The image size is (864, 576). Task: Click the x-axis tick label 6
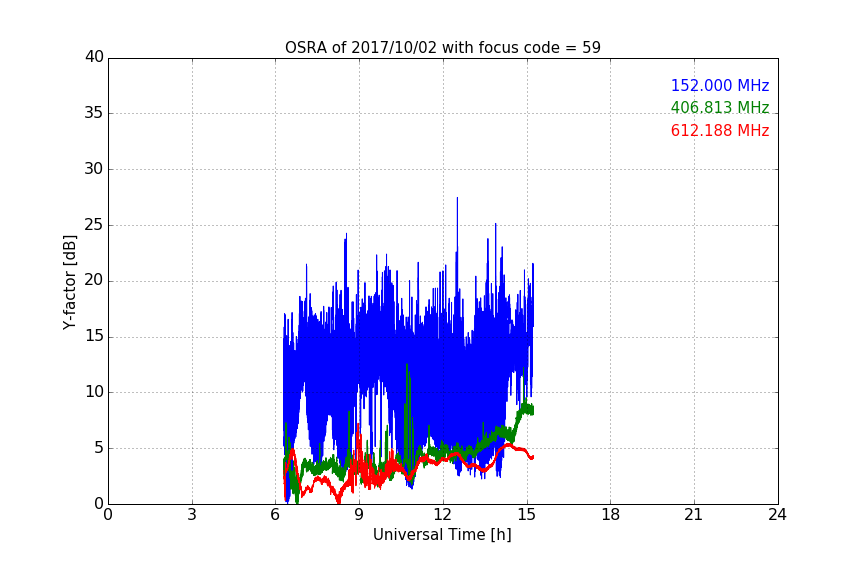coord(276,515)
